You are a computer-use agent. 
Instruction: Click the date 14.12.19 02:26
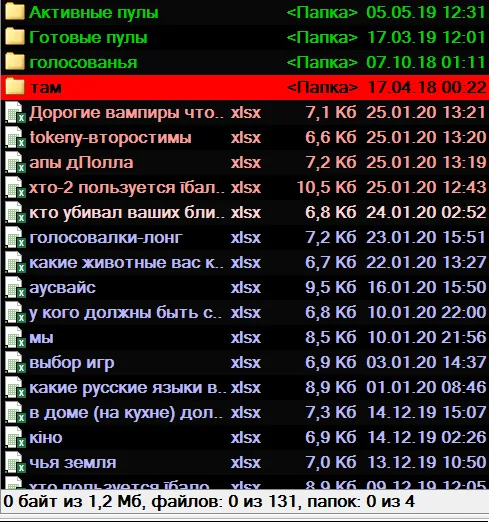(x=426, y=437)
